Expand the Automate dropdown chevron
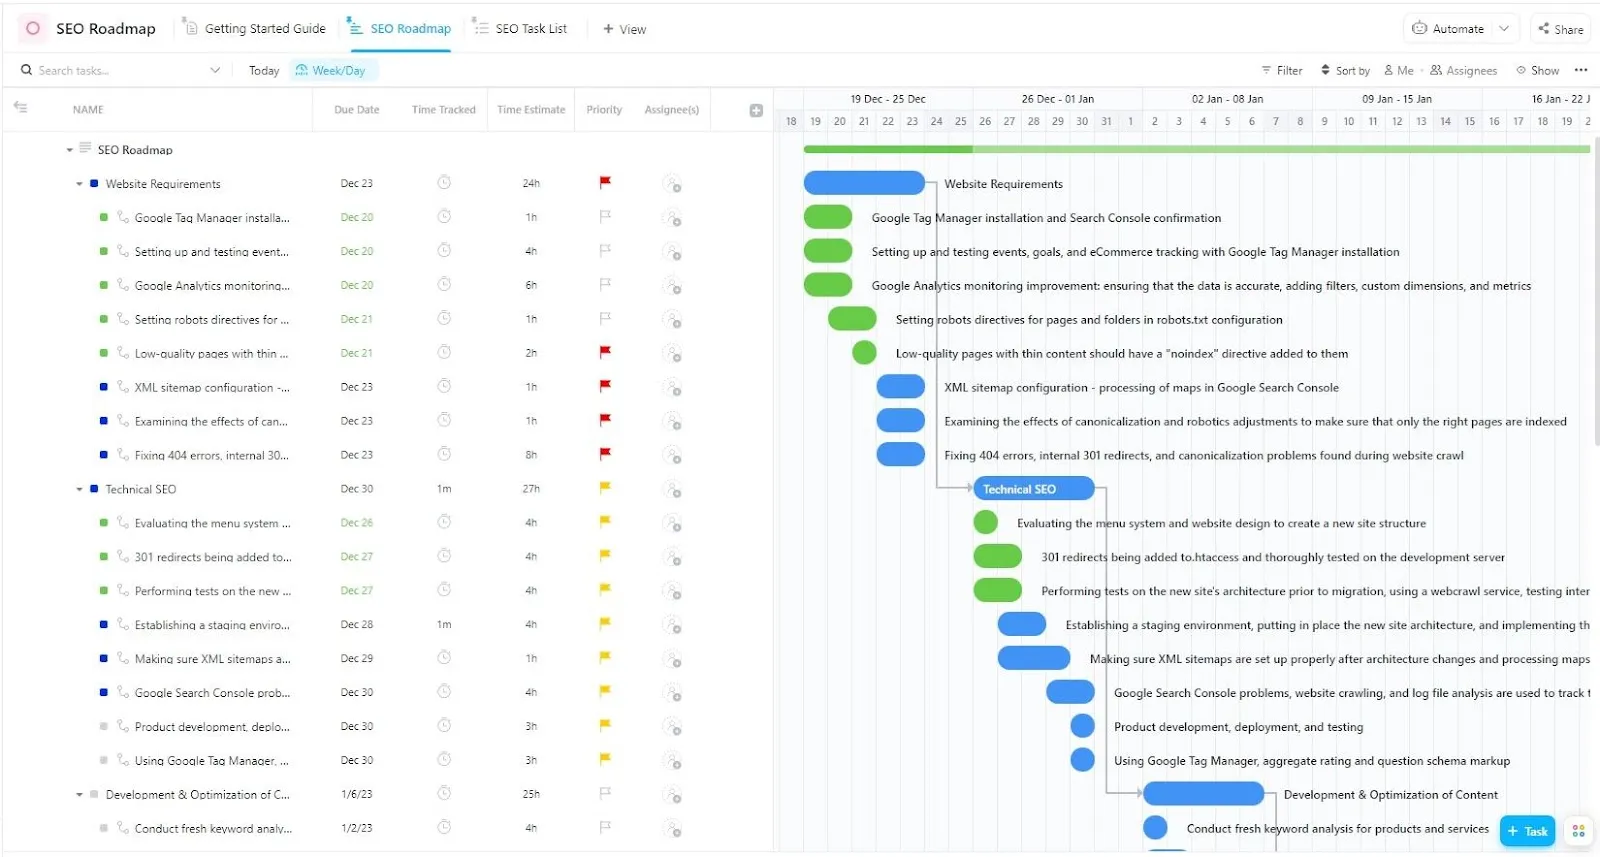The image size is (1600, 857). pos(1504,29)
